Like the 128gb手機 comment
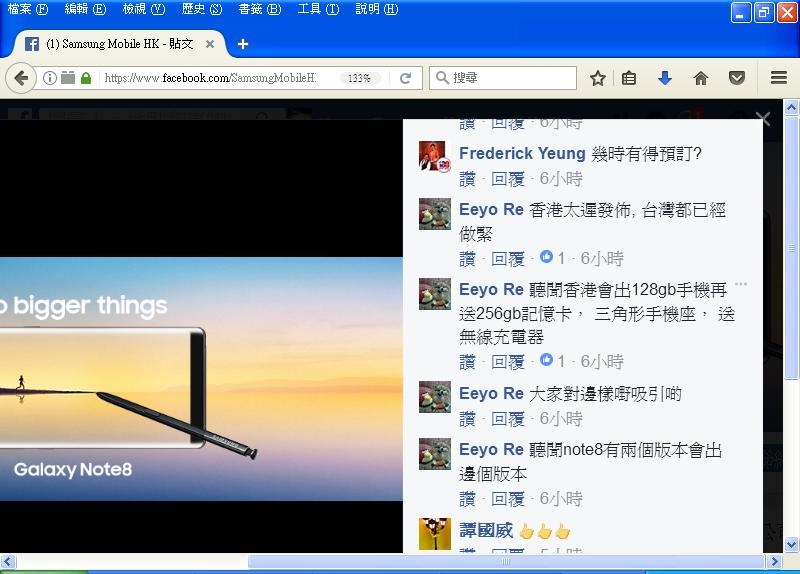This screenshot has width=800, height=574. click(x=467, y=362)
